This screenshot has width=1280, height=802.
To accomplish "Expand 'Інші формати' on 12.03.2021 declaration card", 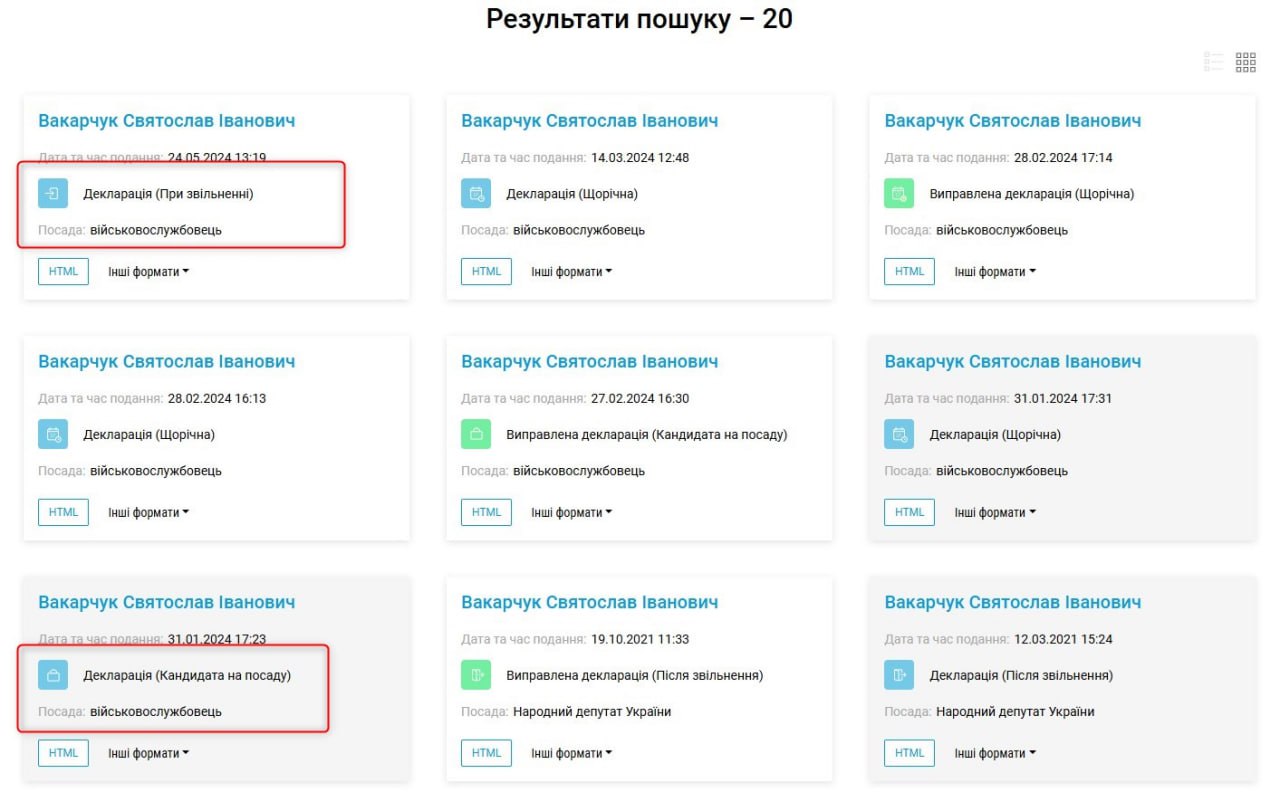I will click(994, 754).
